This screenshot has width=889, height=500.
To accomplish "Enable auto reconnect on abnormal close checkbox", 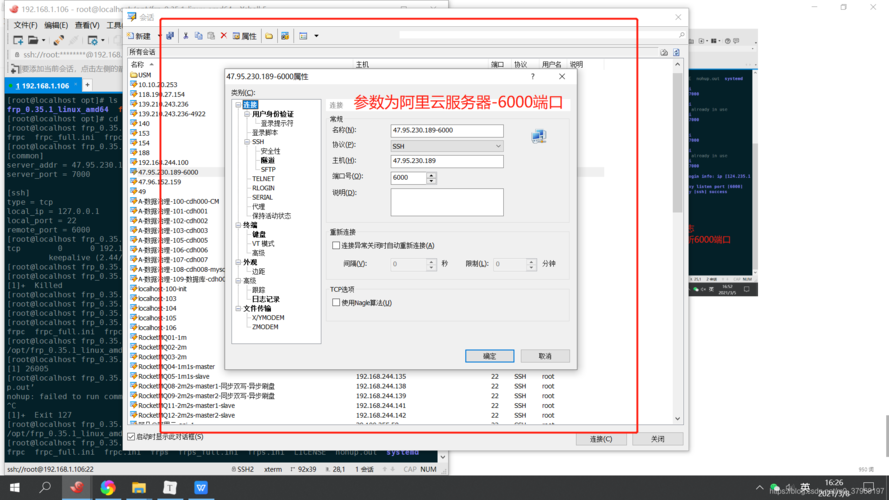I will pyautogui.click(x=336, y=245).
